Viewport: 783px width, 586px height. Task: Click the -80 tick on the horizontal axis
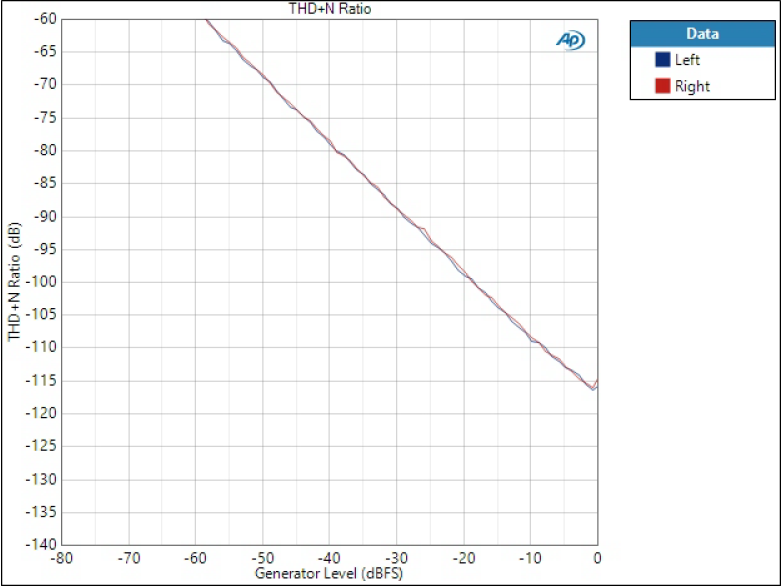(x=61, y=558)
